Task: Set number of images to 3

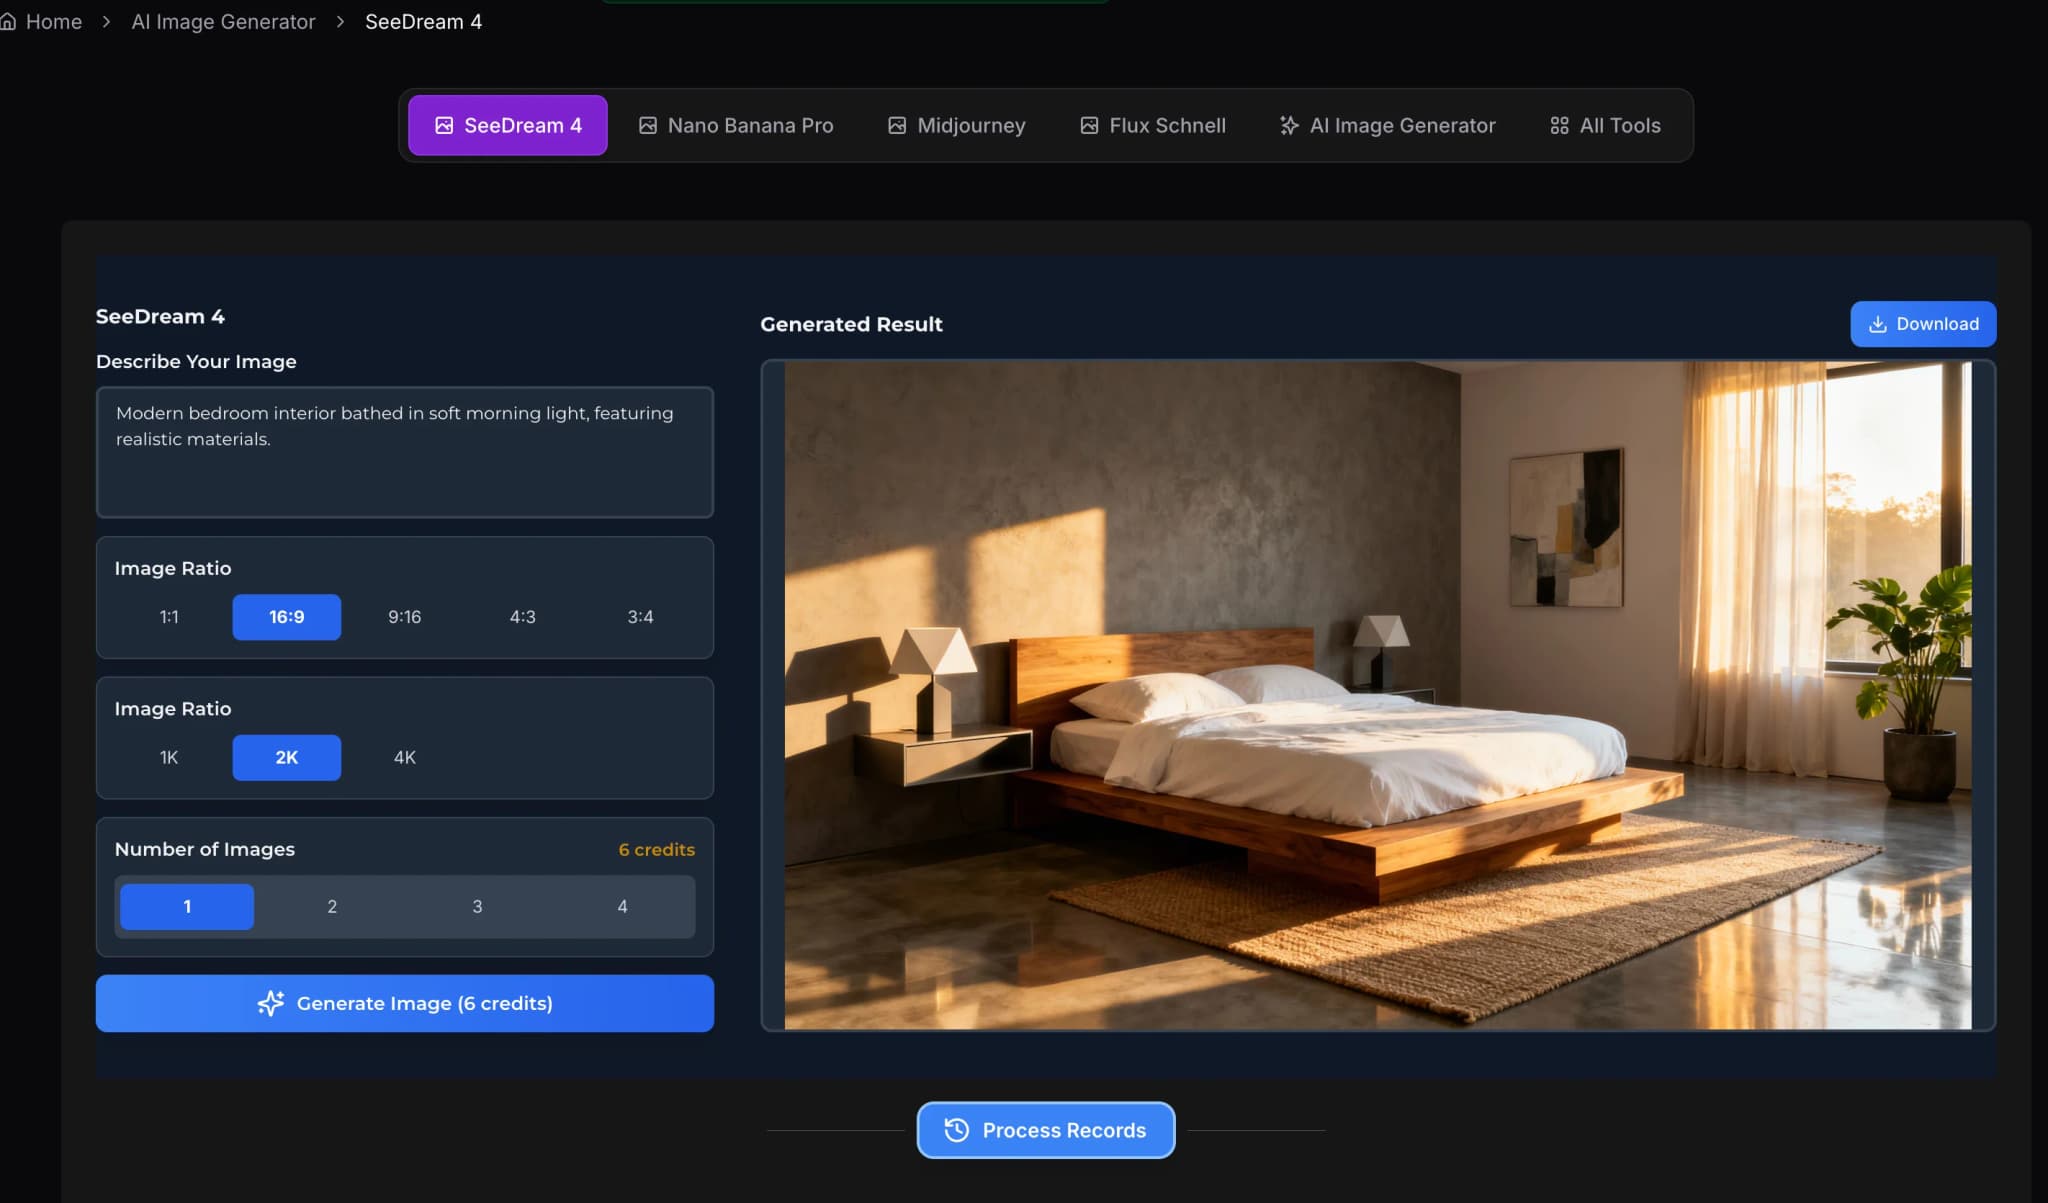Action: coord(477,906)
